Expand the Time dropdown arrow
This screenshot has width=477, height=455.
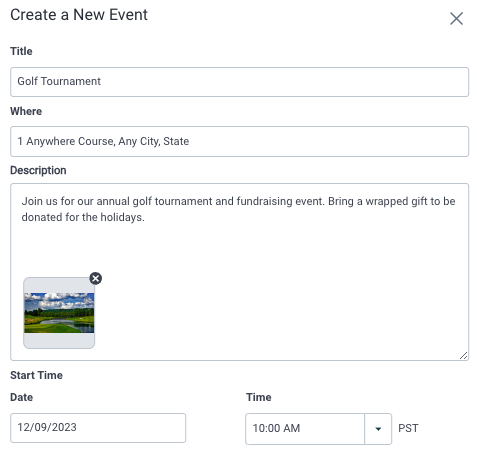point(378,429)
